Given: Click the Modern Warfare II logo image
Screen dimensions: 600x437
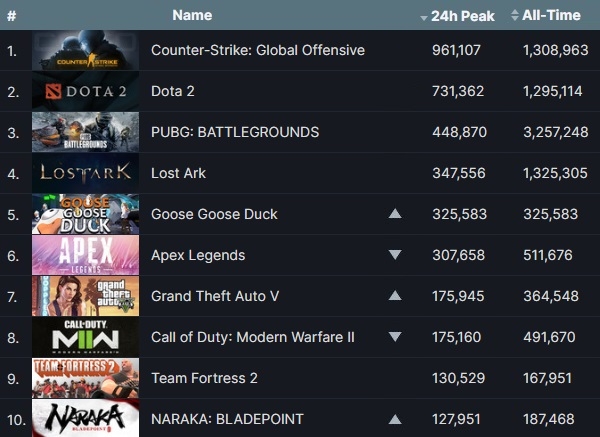Looking at the screenshot, I should 85,337.
